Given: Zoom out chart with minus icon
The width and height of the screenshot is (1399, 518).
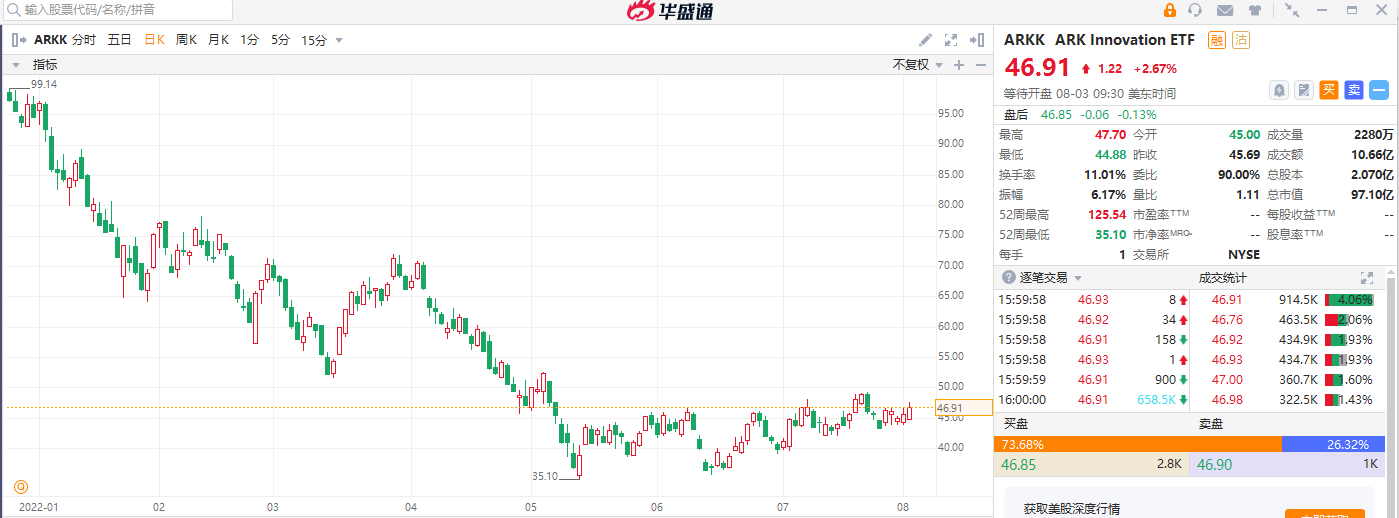Looking at the screenshot, I should (x=981, y=65).
